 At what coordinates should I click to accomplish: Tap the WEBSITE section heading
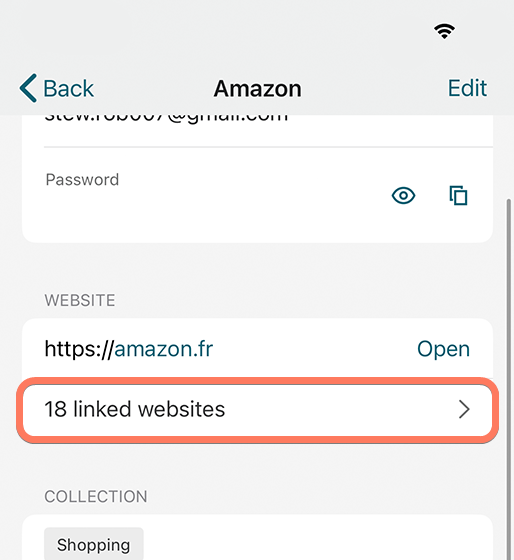(x=80, y=300)
